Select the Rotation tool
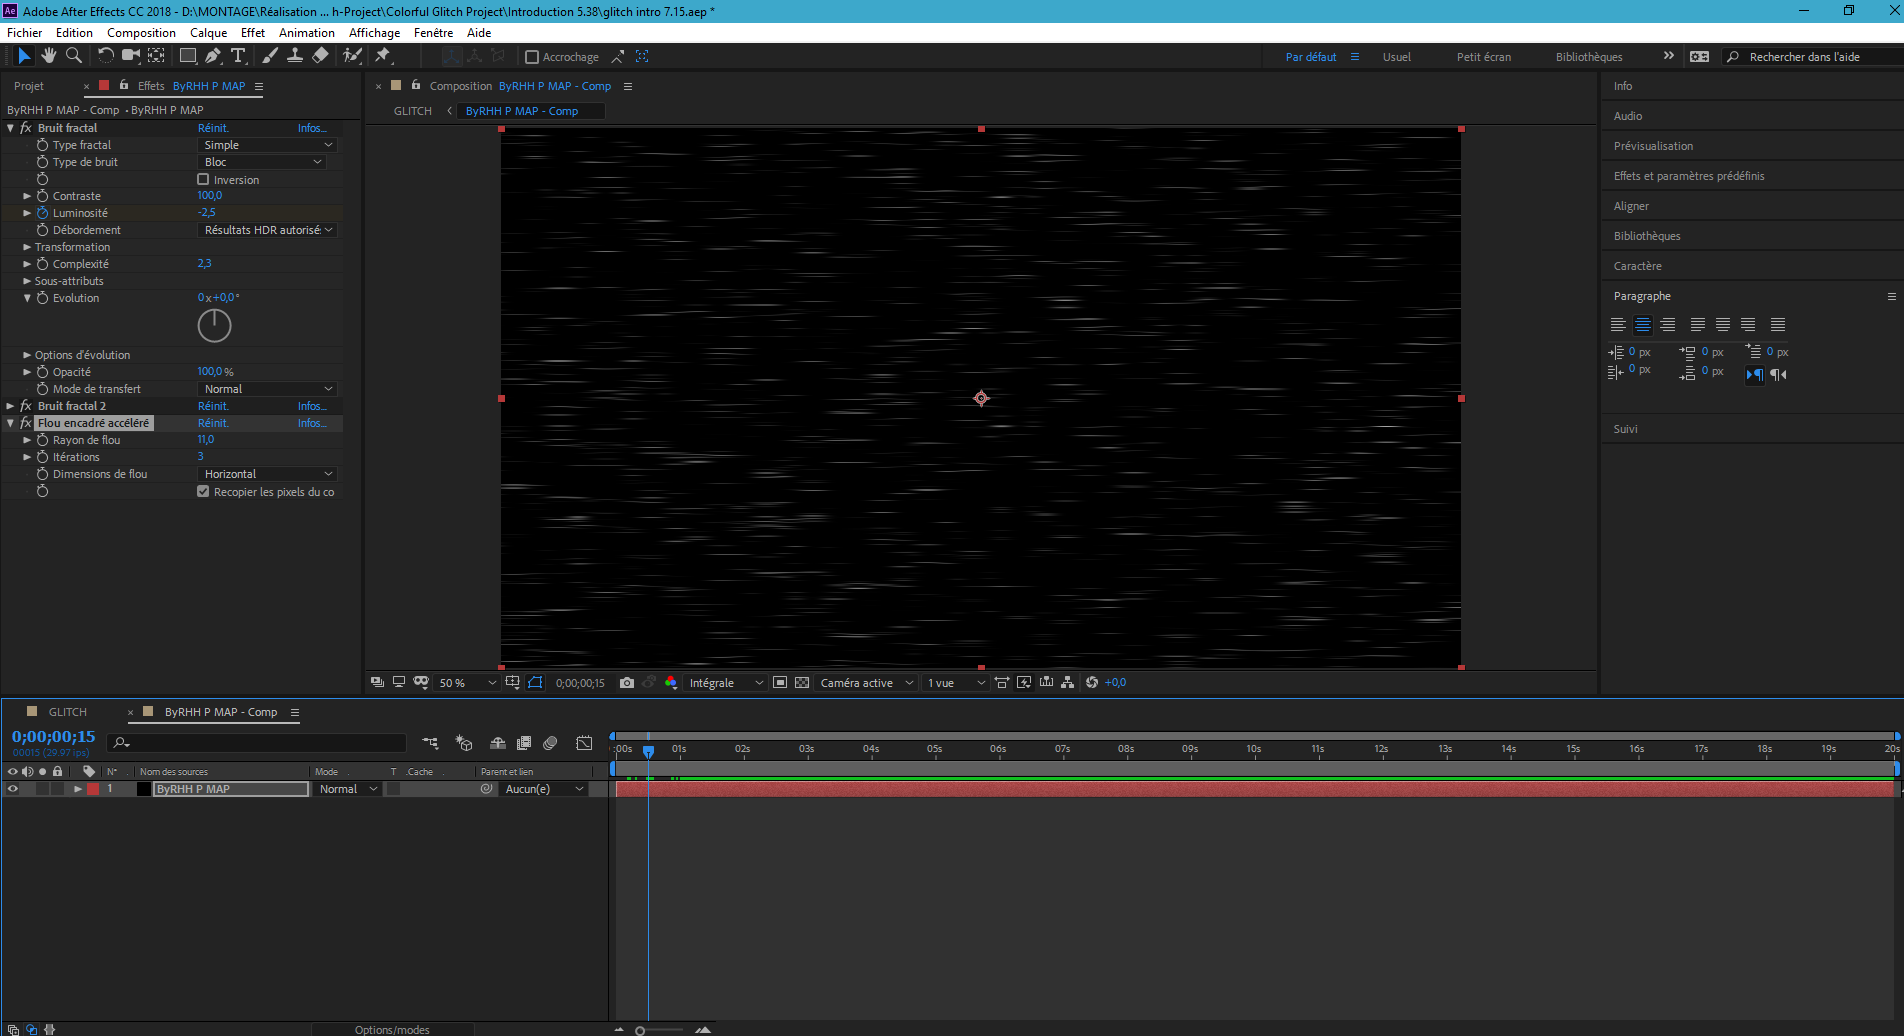 coord(105,56)
